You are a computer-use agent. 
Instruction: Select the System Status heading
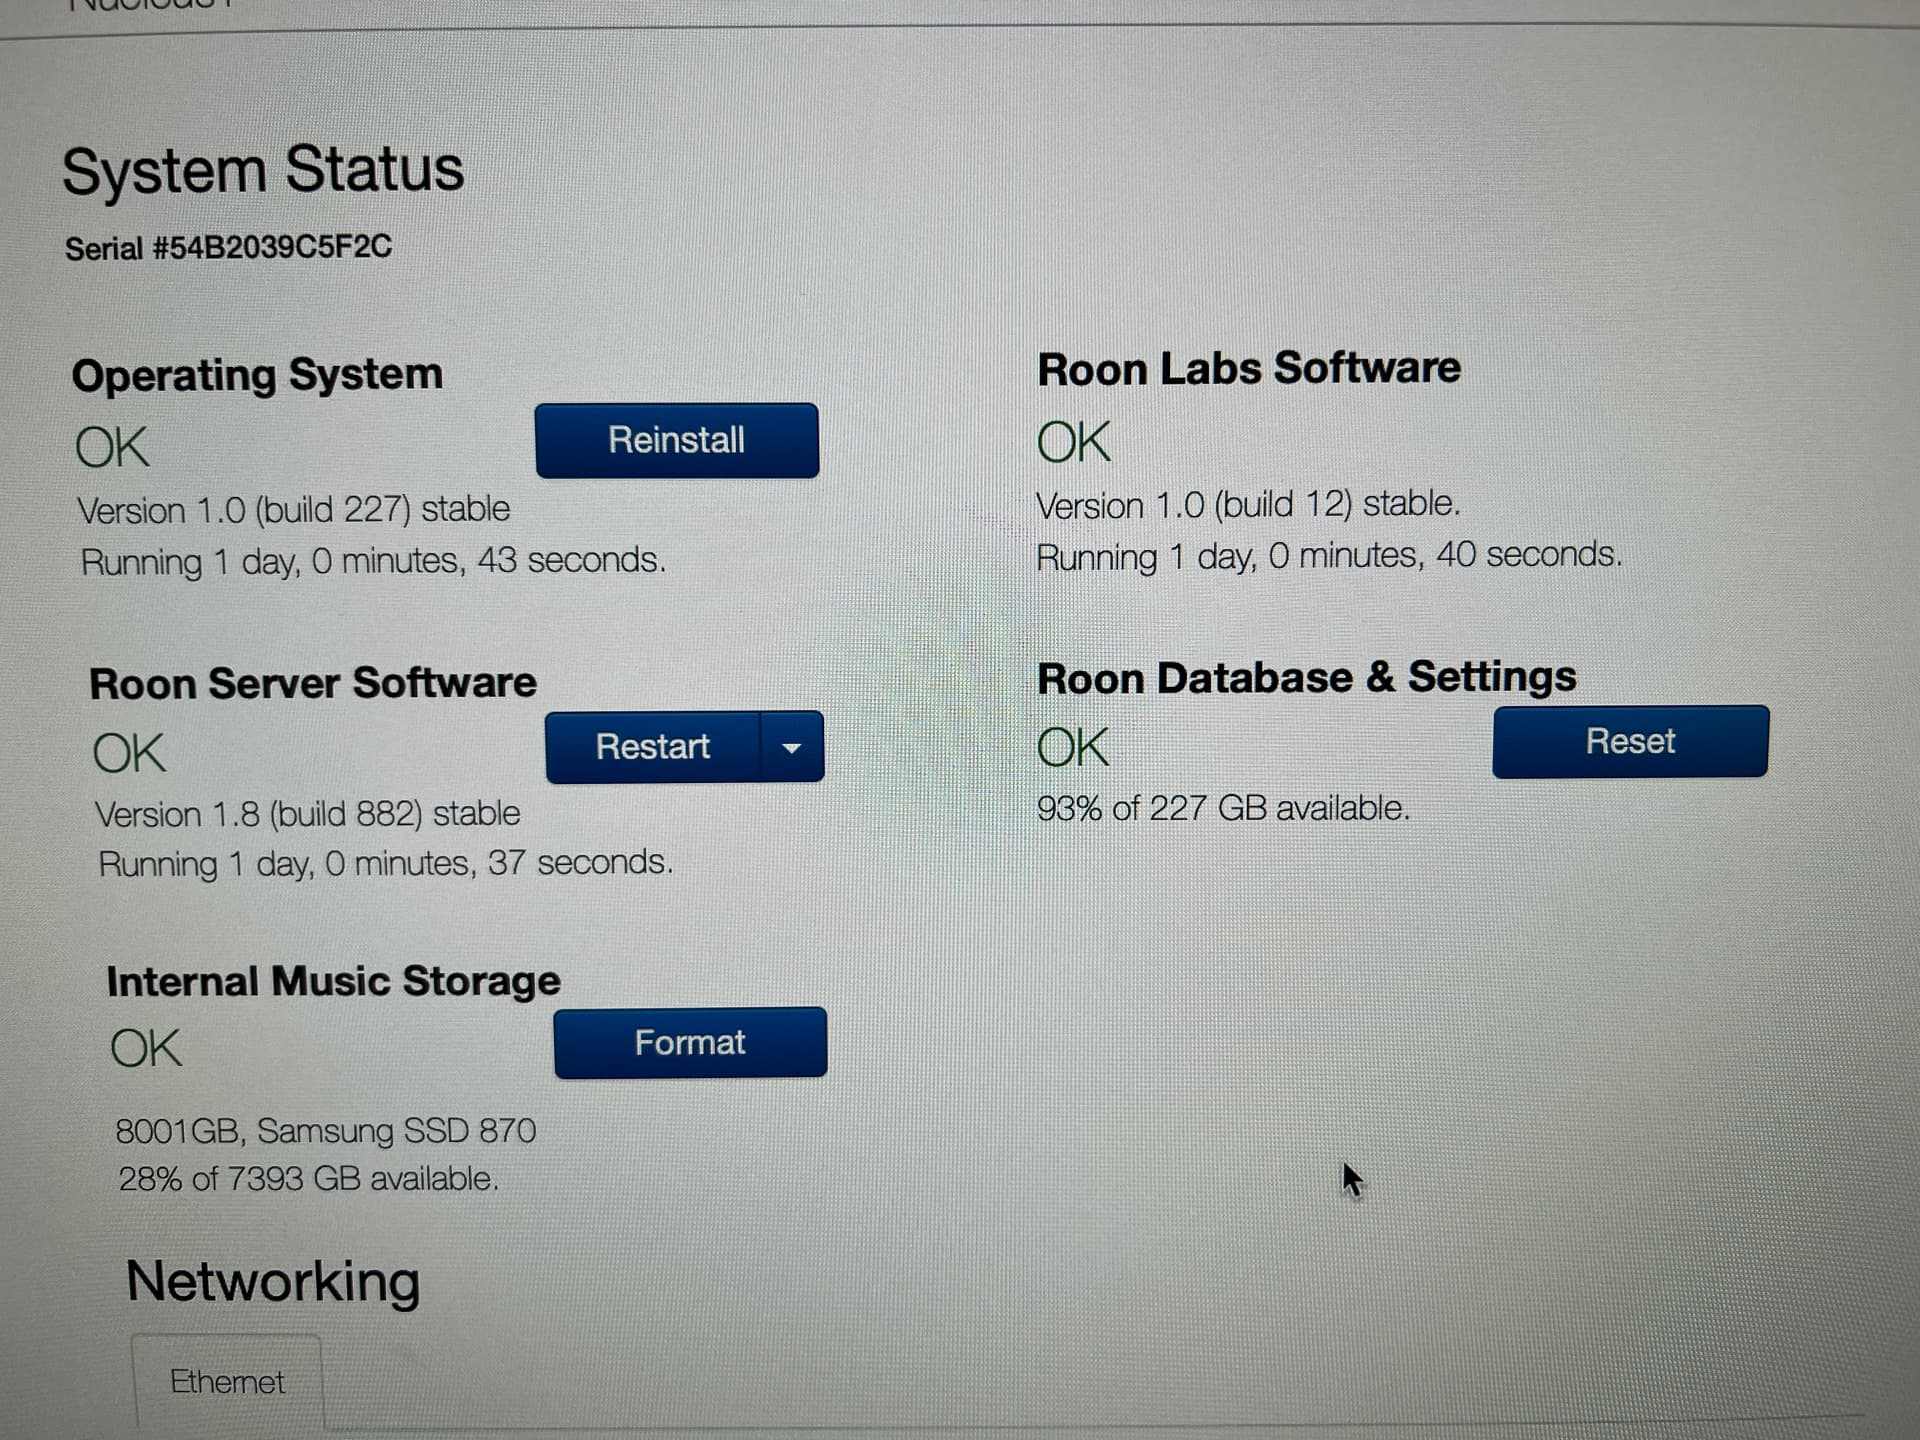coord(263,169)
